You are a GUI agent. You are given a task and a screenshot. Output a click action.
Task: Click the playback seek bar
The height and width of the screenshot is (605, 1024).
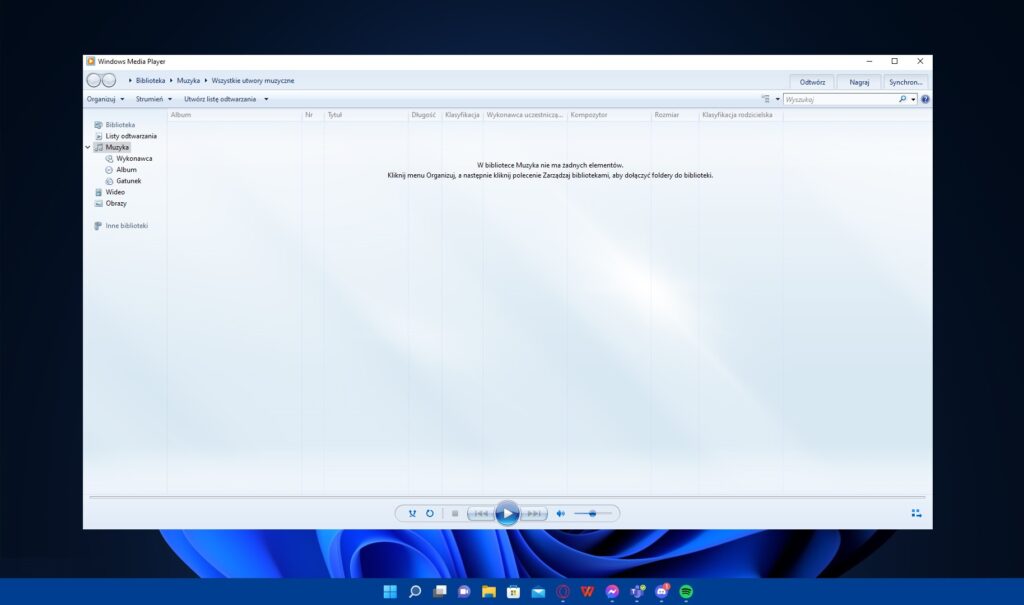[x=507, y=497]
